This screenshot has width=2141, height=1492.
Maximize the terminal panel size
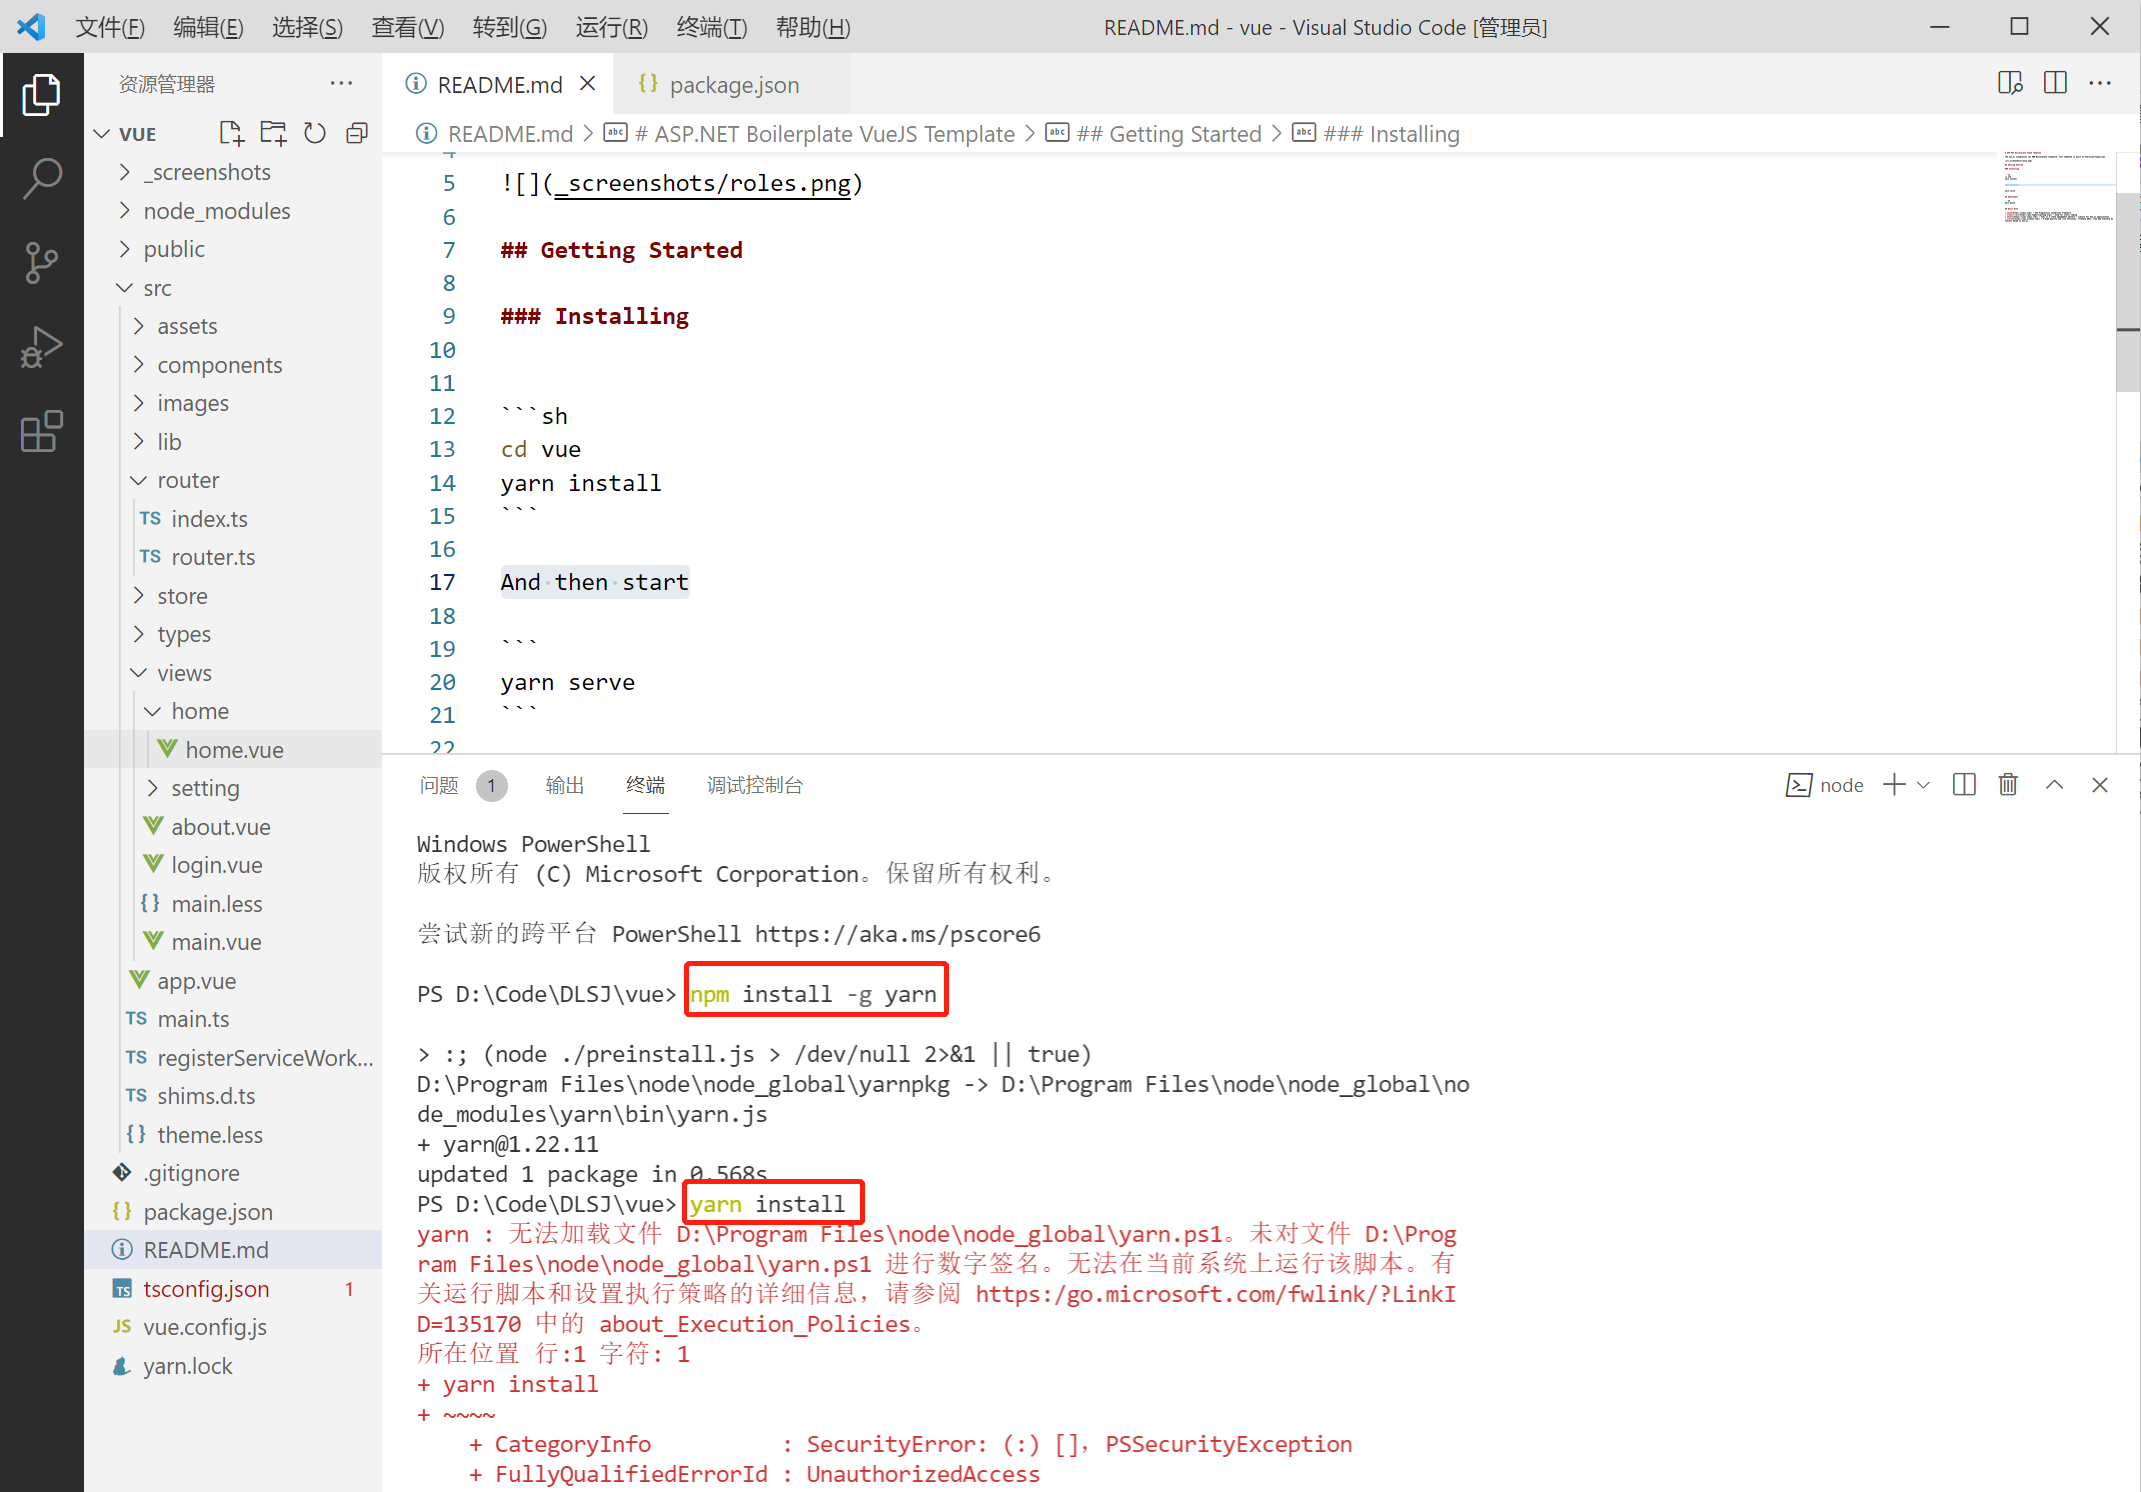coord(2054,785)
